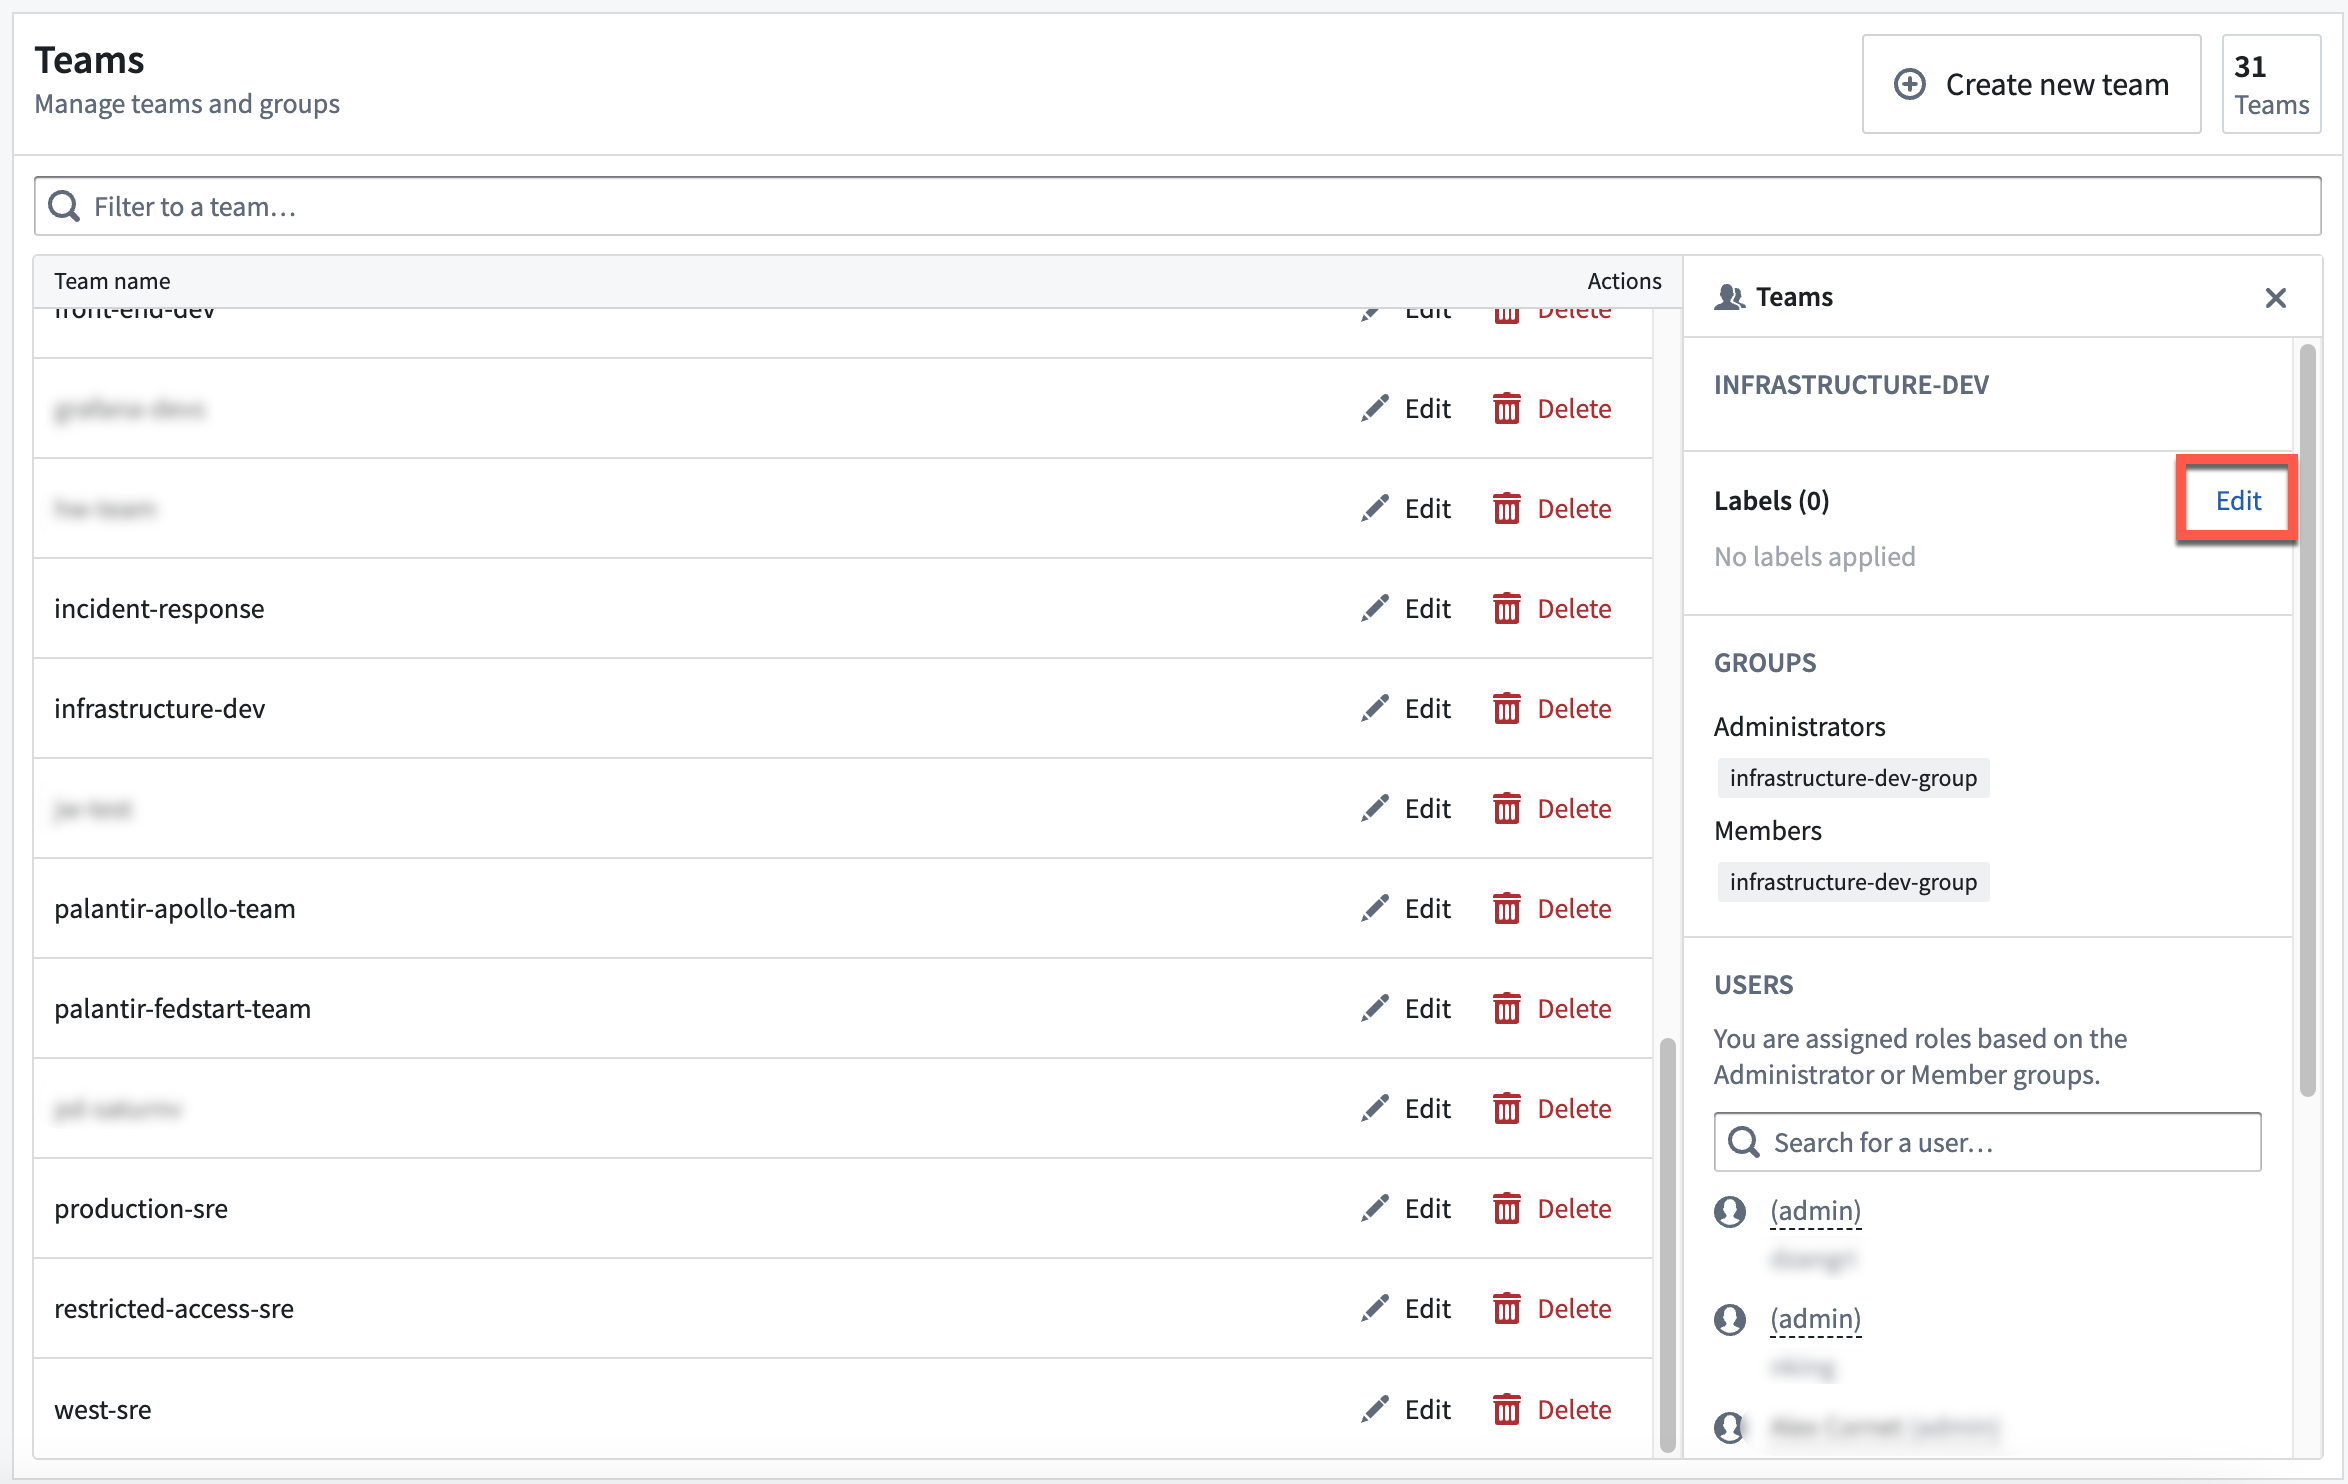The width and height of the screenshot is (2348, 1484).
Task: Click the search icon in user search
Action: (1743, 1142)
